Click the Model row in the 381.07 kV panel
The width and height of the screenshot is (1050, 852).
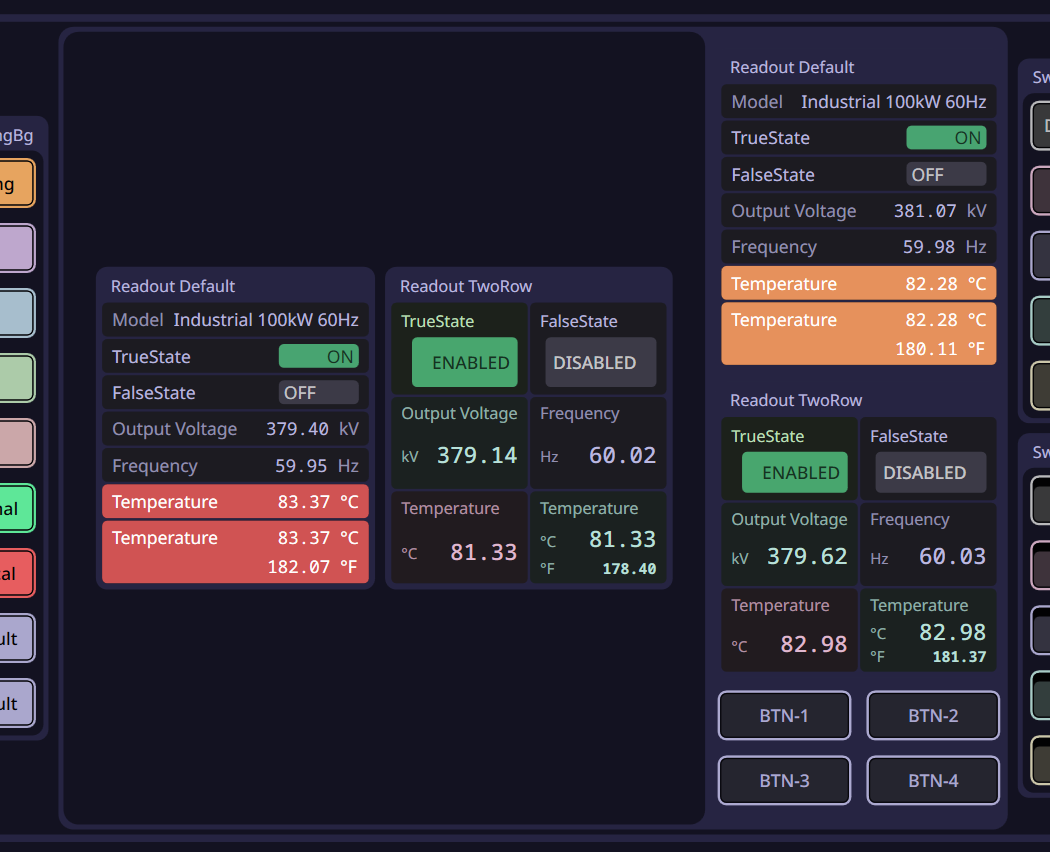point(858,102)
